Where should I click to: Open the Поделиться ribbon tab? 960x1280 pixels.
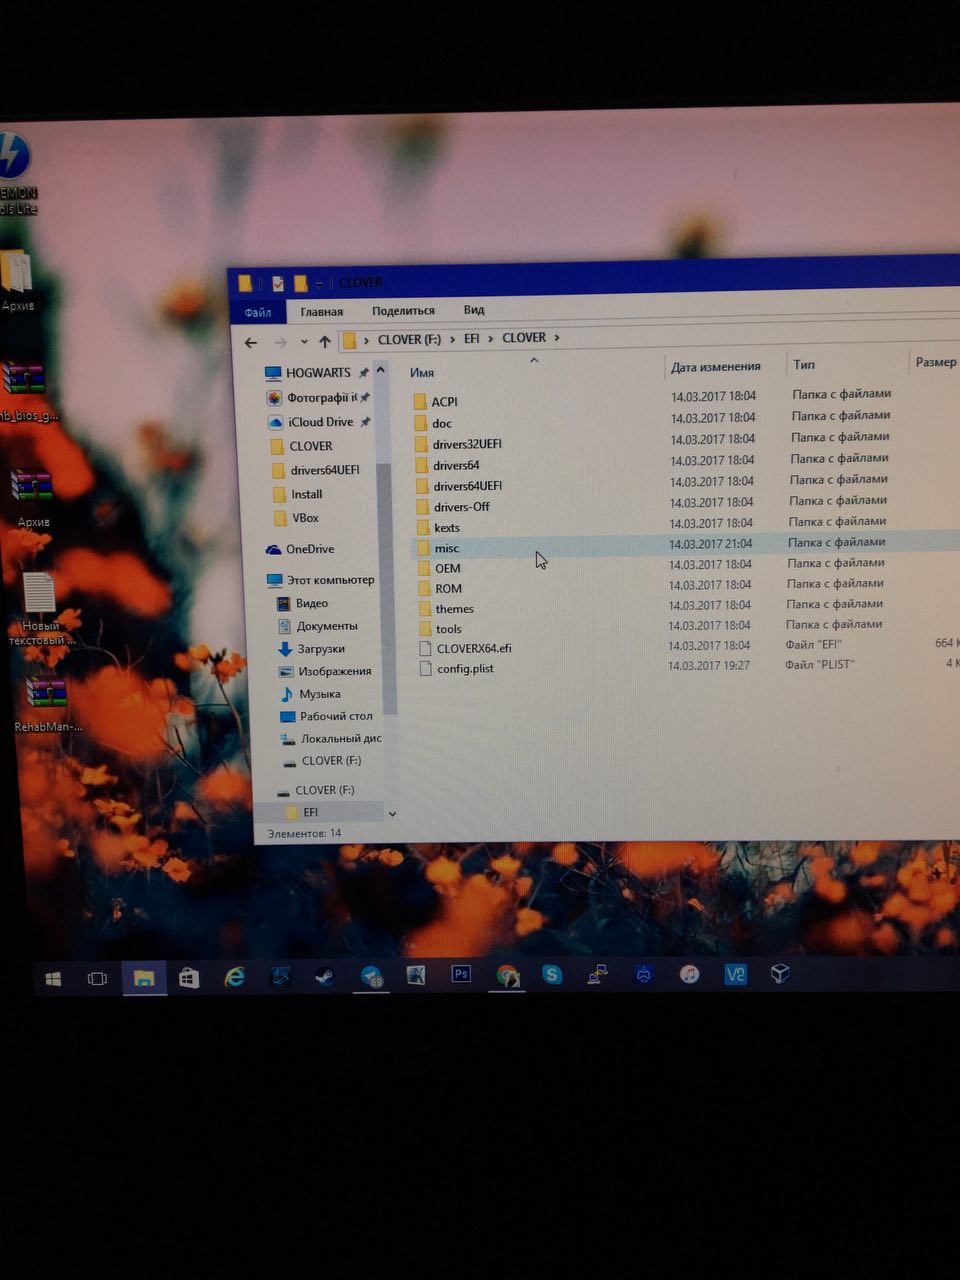[x=403, y=310]
